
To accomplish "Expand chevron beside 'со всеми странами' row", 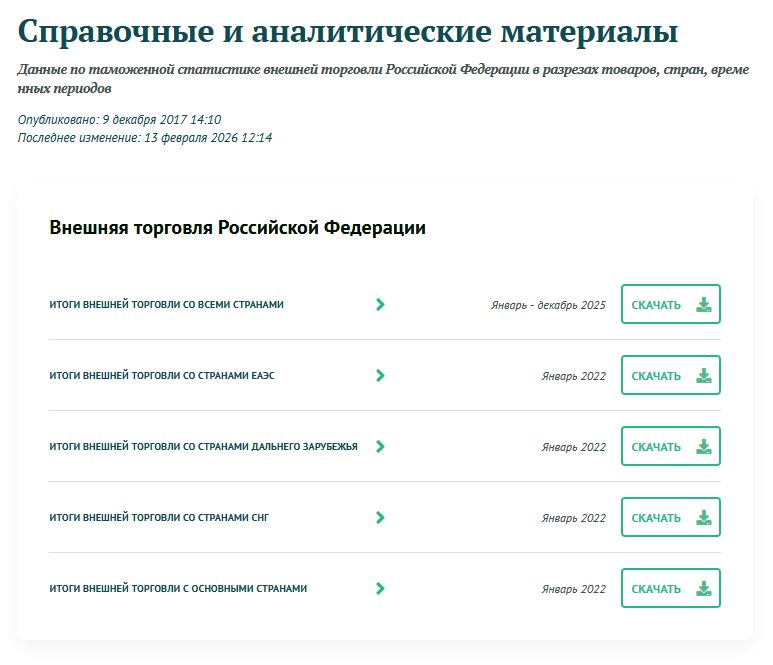I will click(x=380, y=305).
